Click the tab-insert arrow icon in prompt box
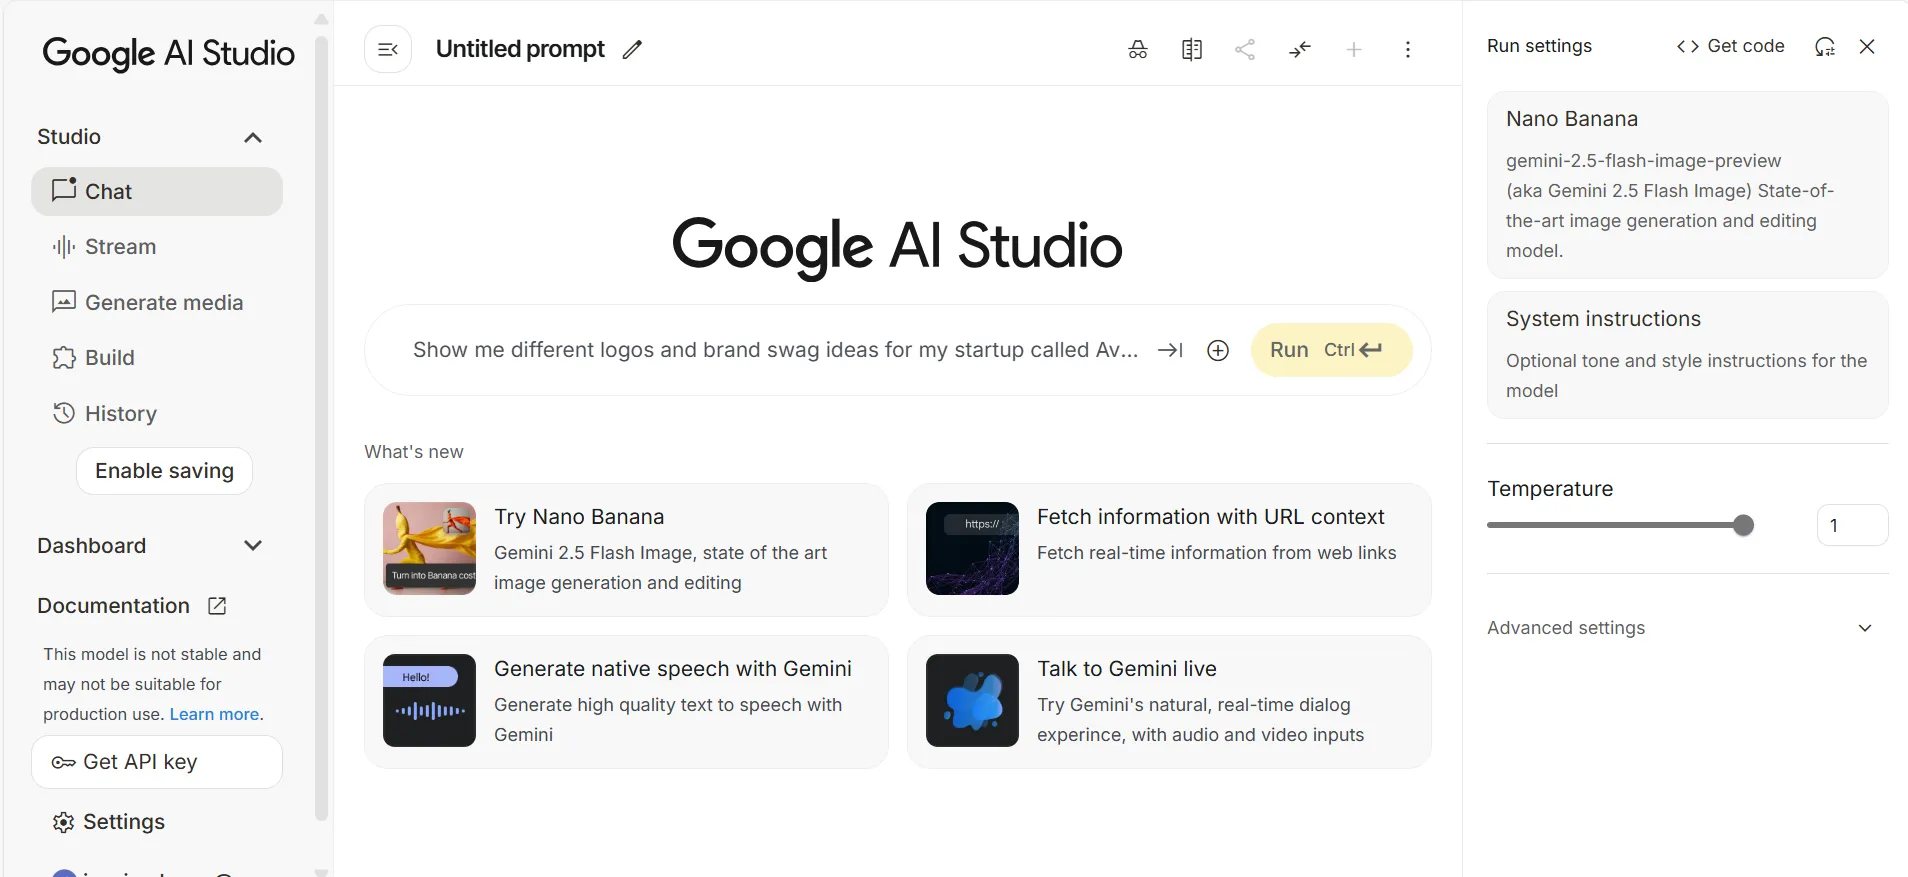 [x=1170, y=350]
